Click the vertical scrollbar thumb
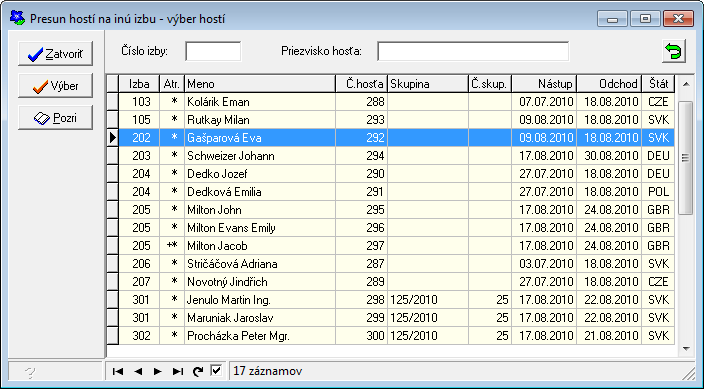The width and height of the screenshot is (704, 389). 686,158
